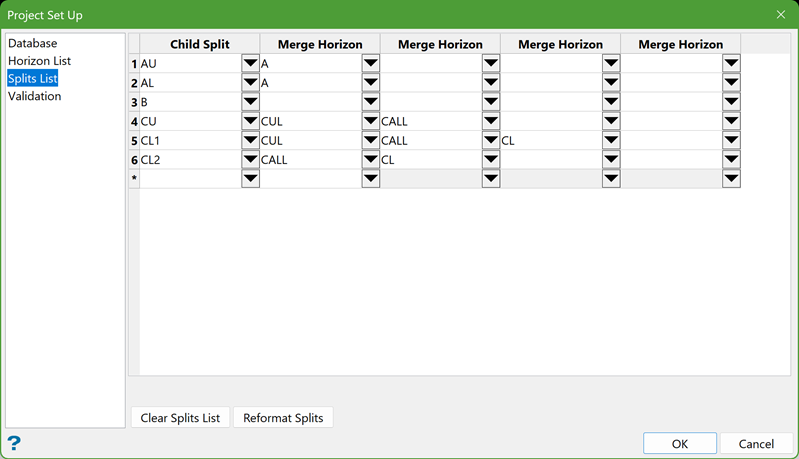Select the Child Split column header
This screenshot has height=459, width=799.
tap(199, 44)
